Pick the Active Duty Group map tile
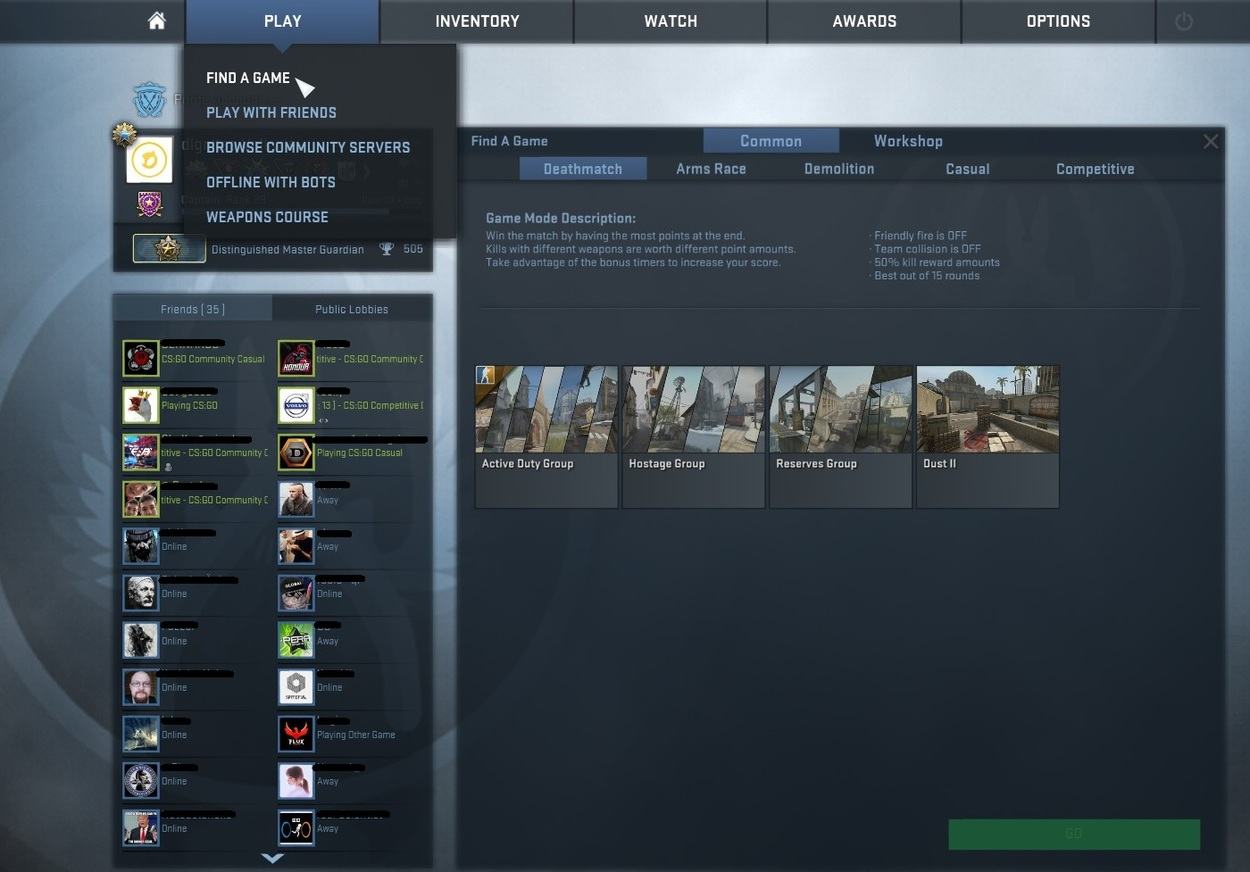 tap(546, 437)
